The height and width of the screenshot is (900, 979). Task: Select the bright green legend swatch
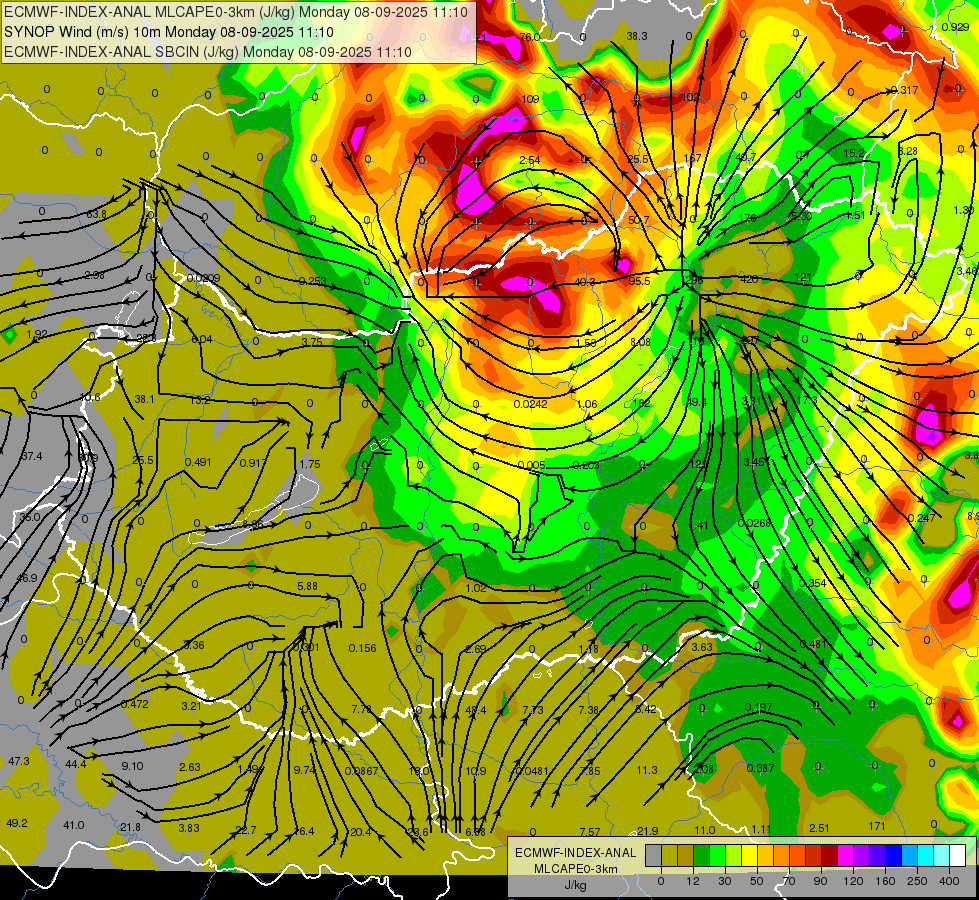[x=717, y=855]
